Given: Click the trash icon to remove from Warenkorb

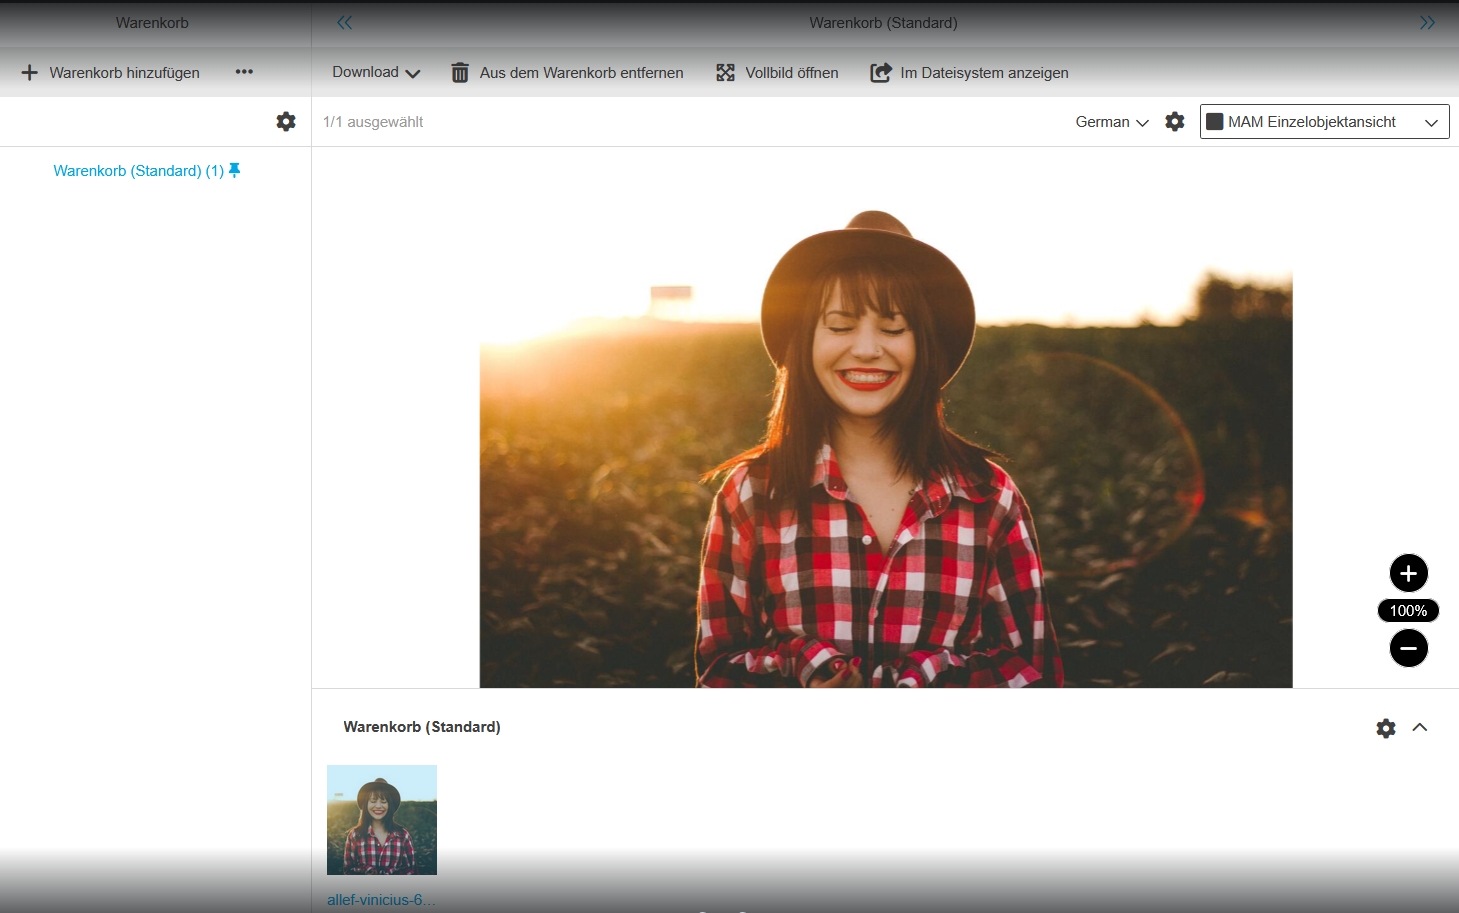Looking at the screenshot, I should (x=460, y=73).
